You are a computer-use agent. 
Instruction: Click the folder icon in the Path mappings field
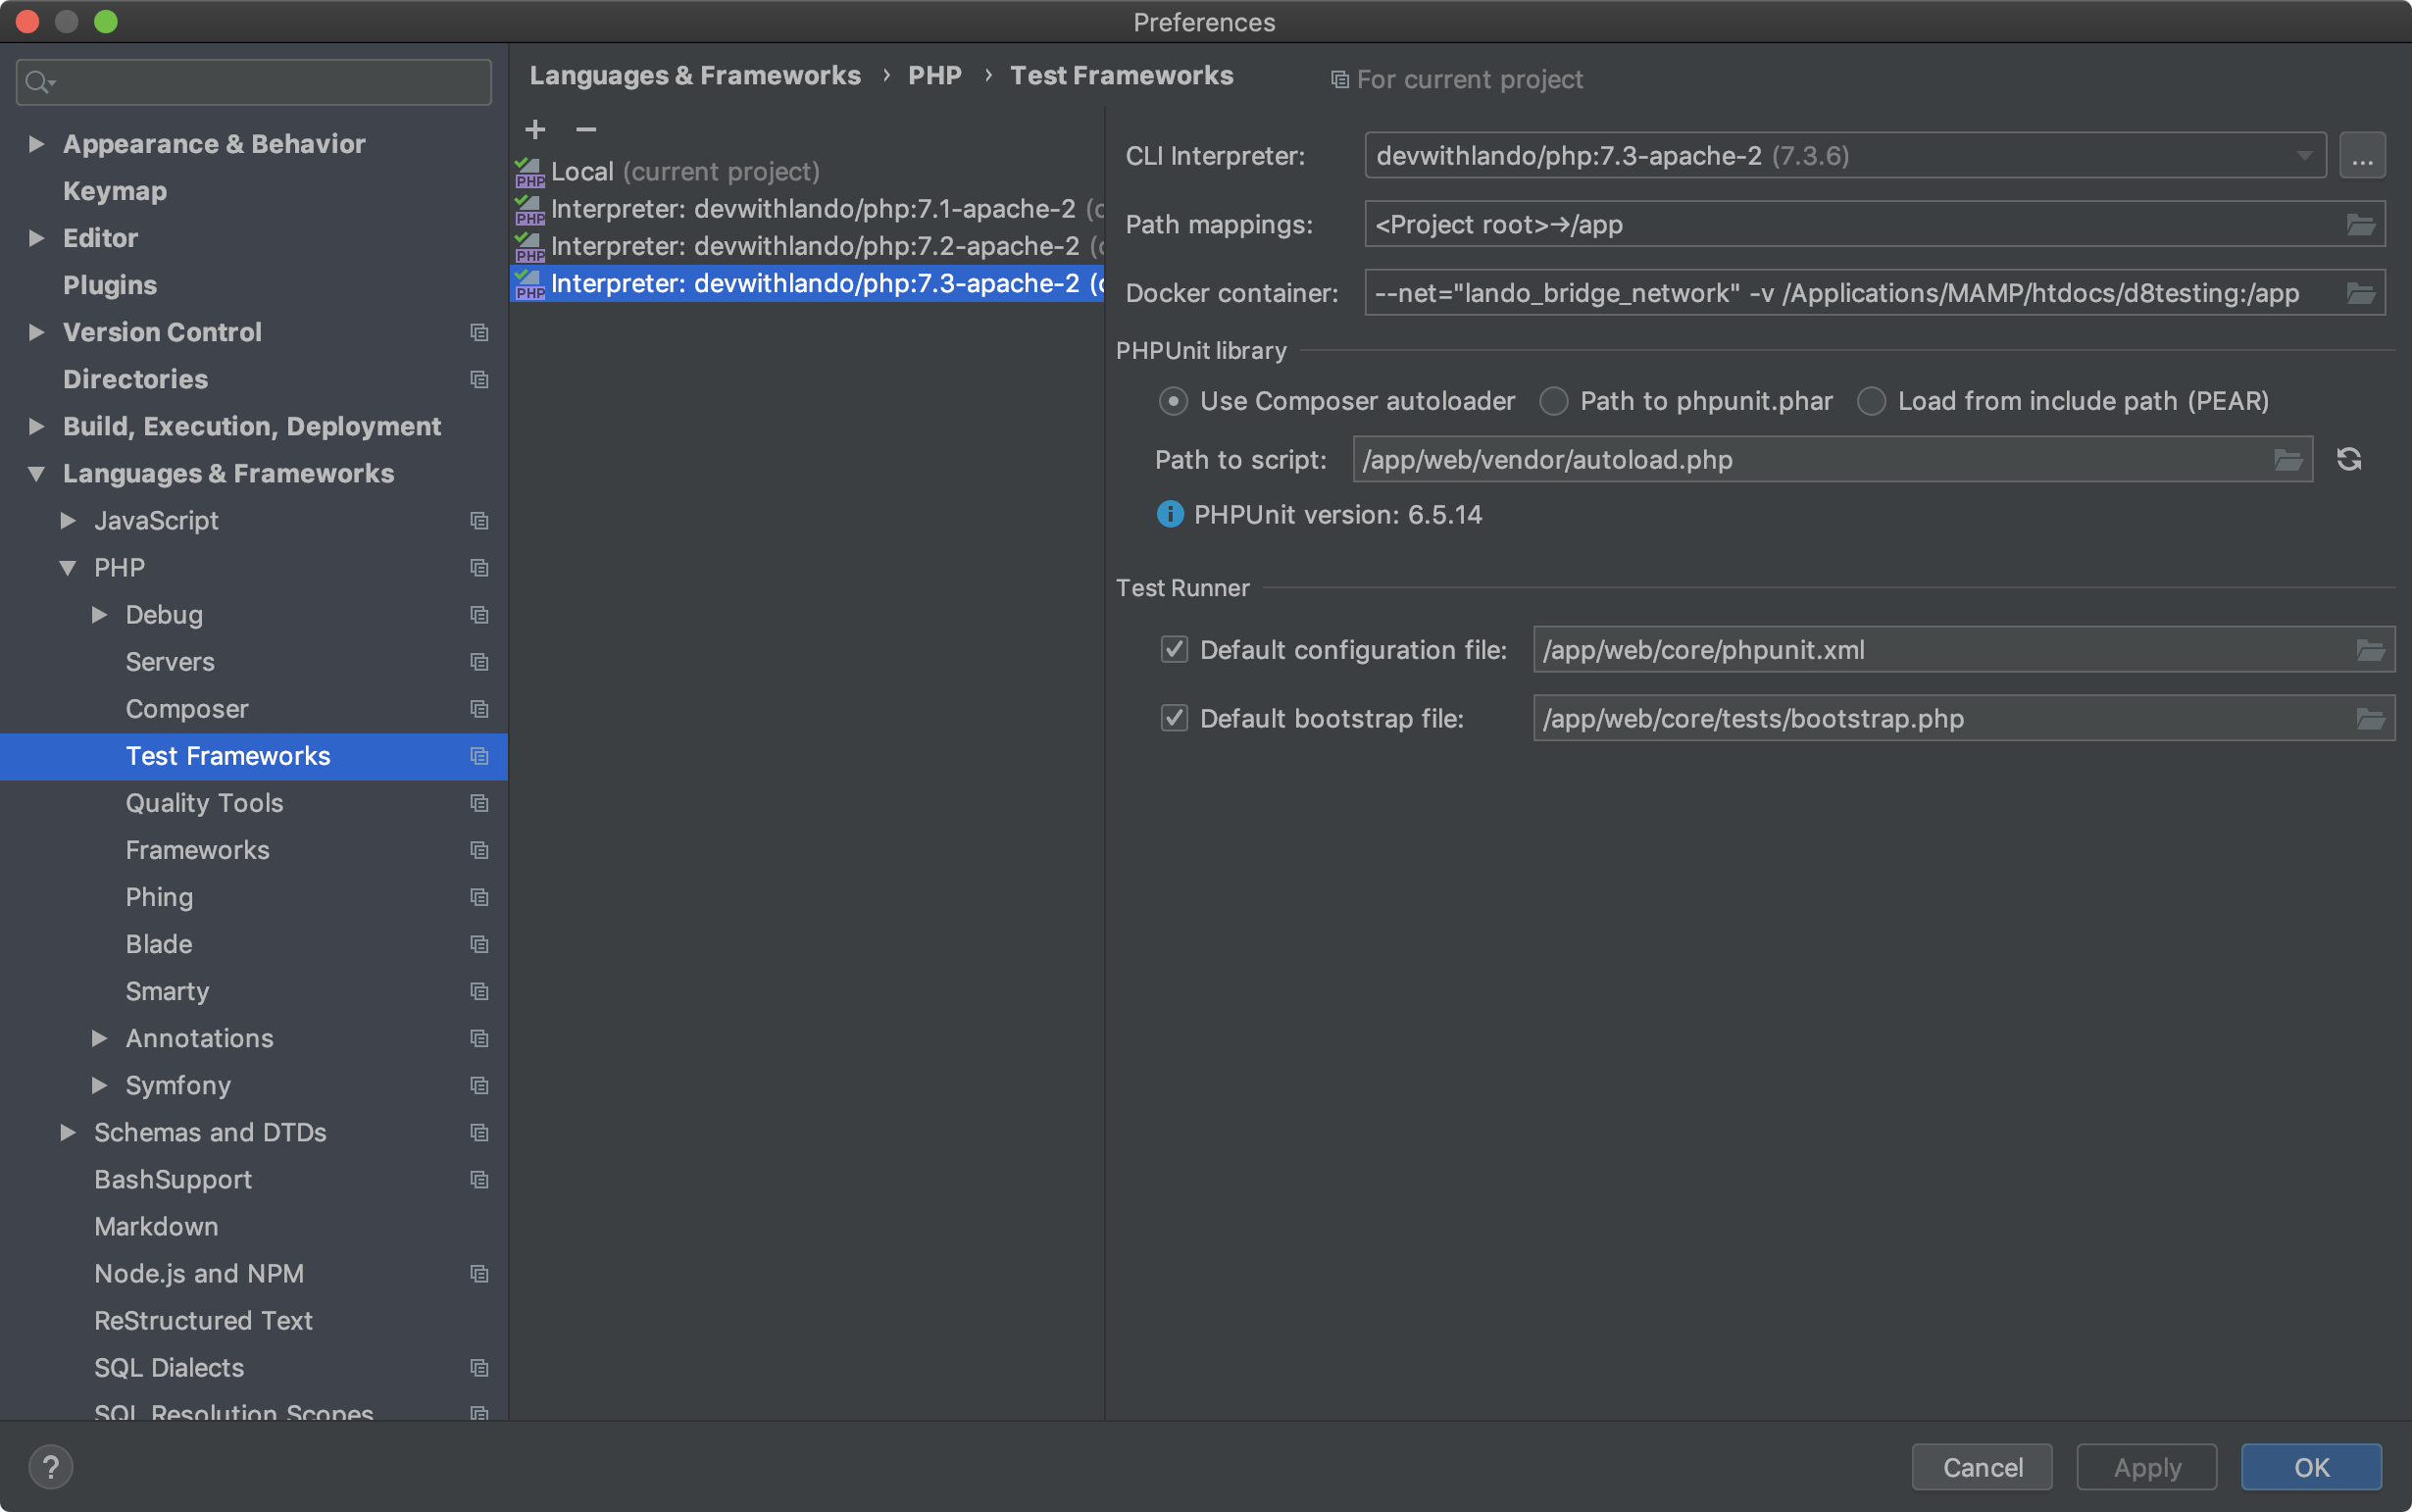click(x=2360, y=224)
